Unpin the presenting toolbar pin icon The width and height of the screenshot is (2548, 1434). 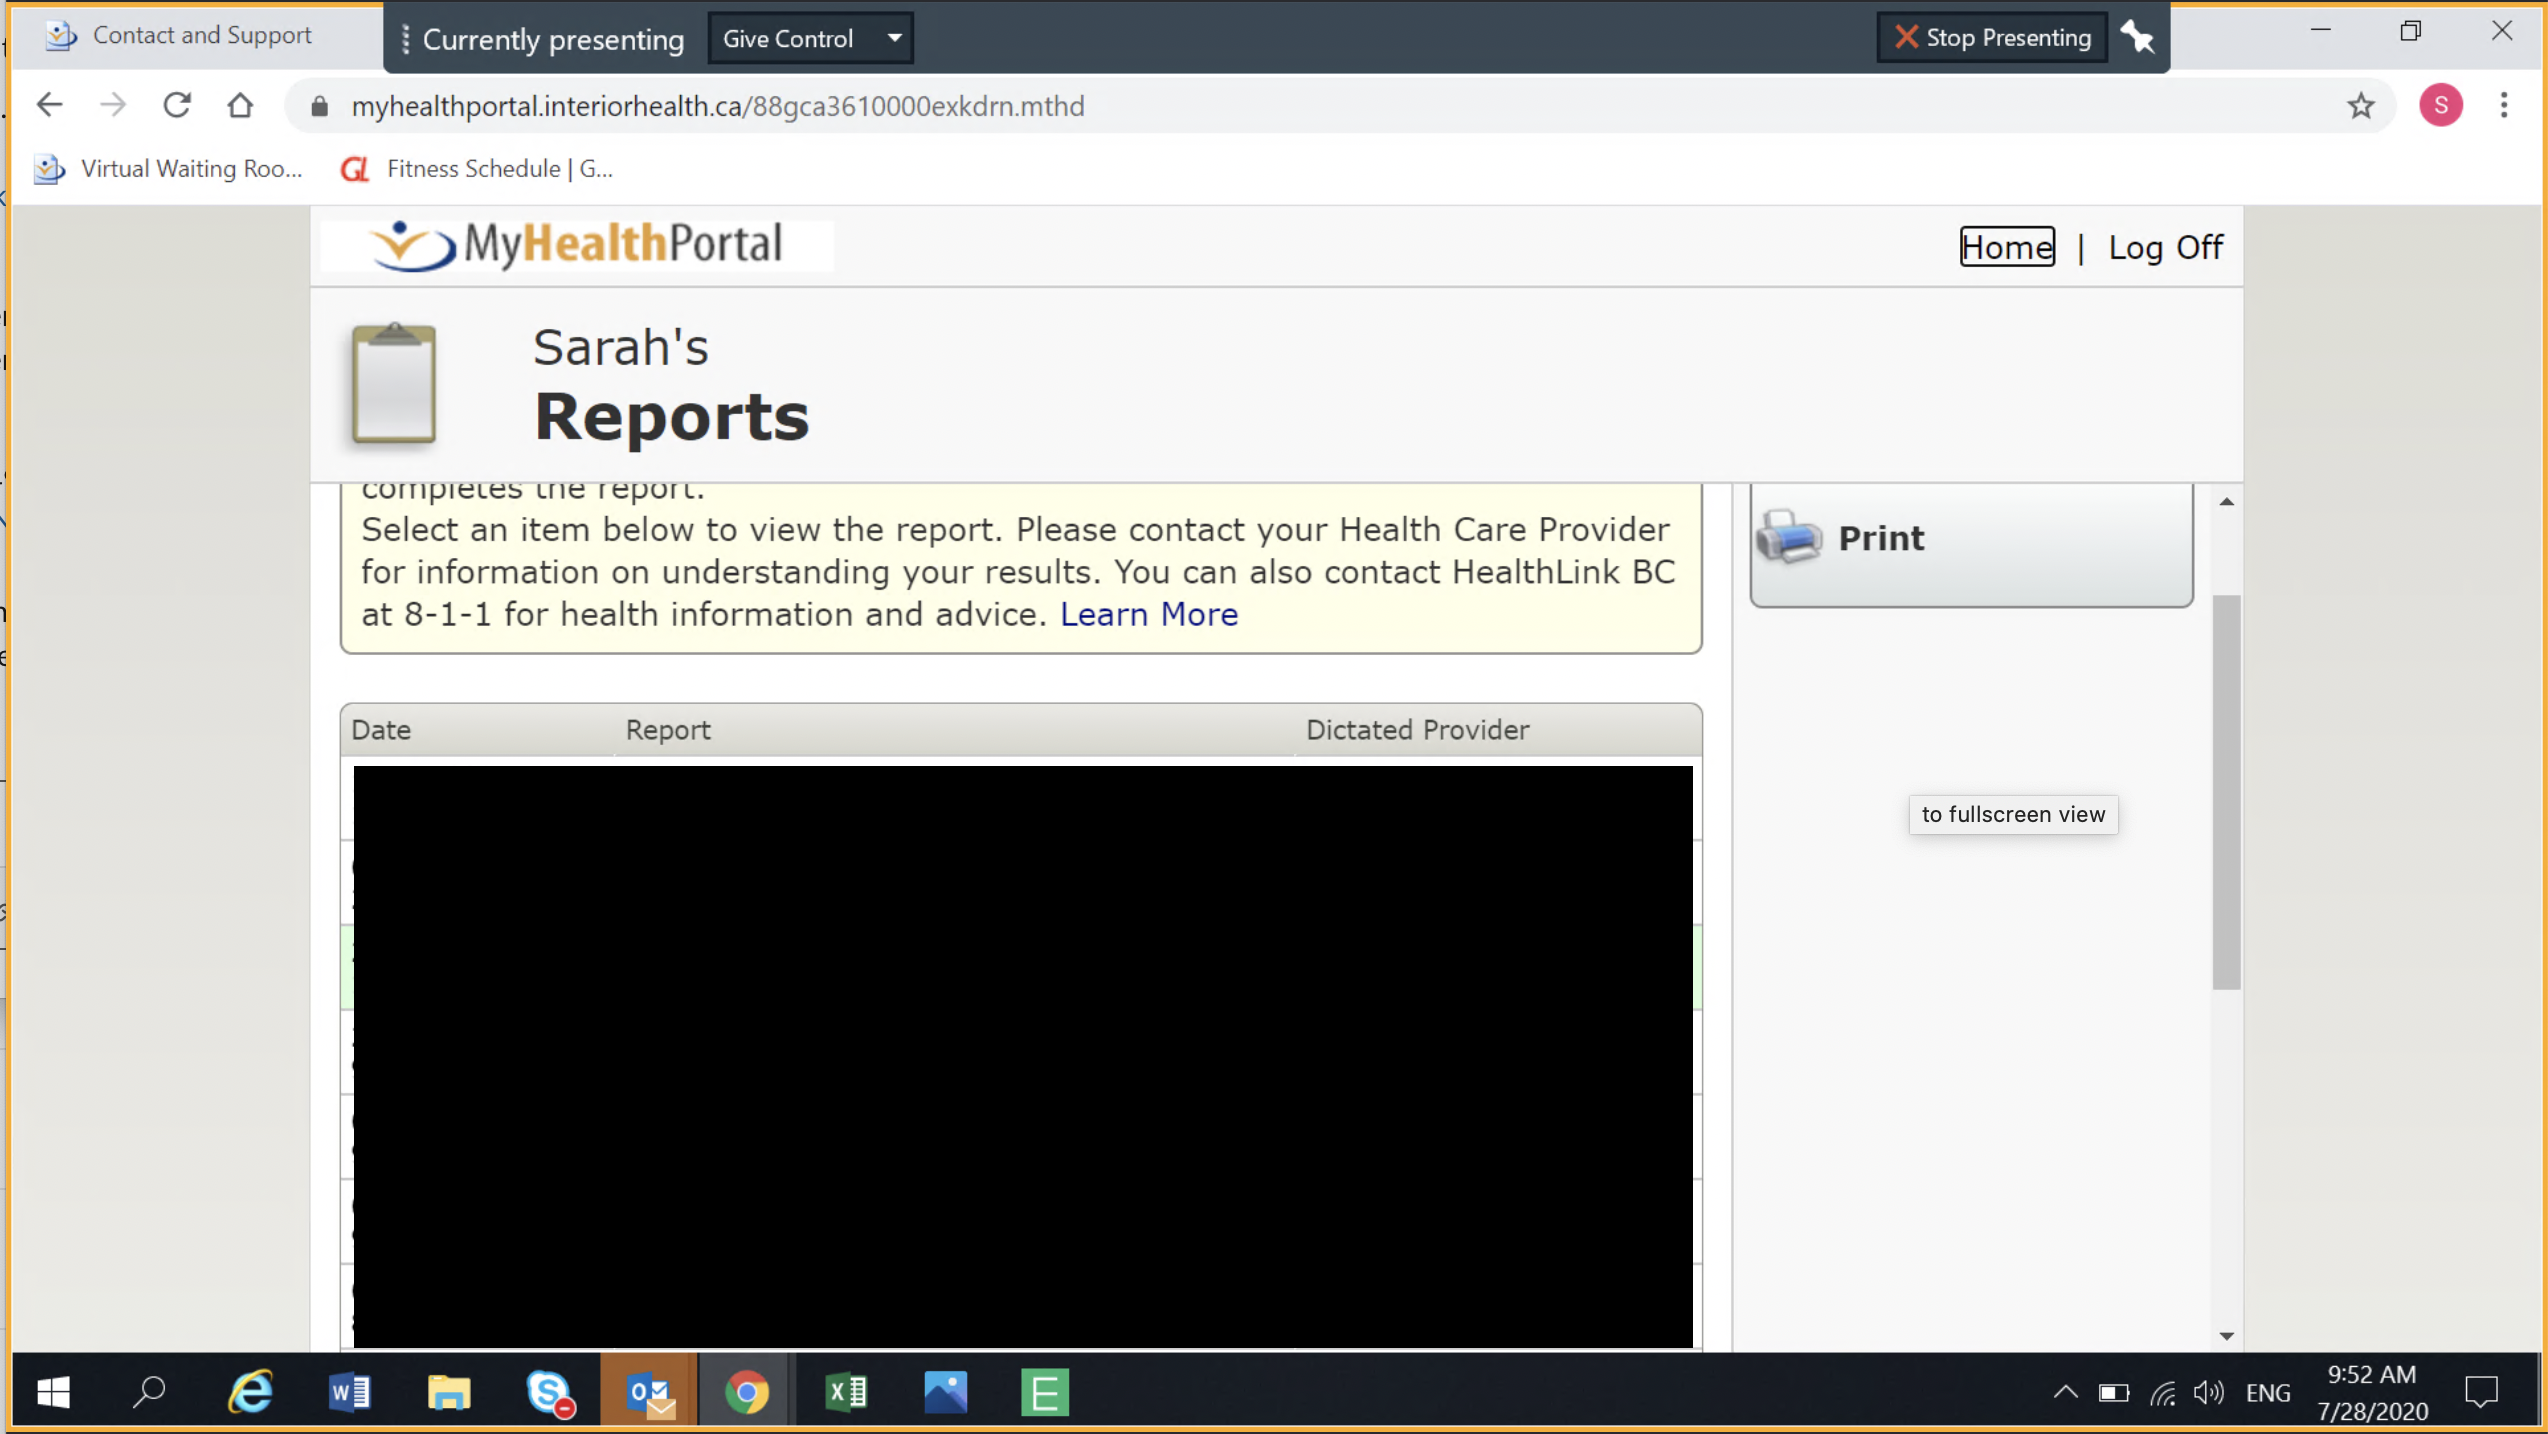click(2138, 38)
